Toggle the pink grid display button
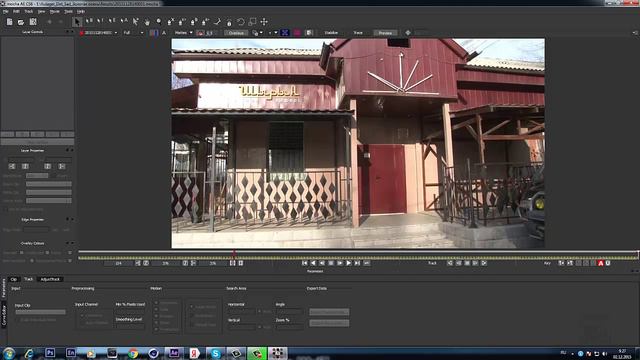 coord(297,33)
